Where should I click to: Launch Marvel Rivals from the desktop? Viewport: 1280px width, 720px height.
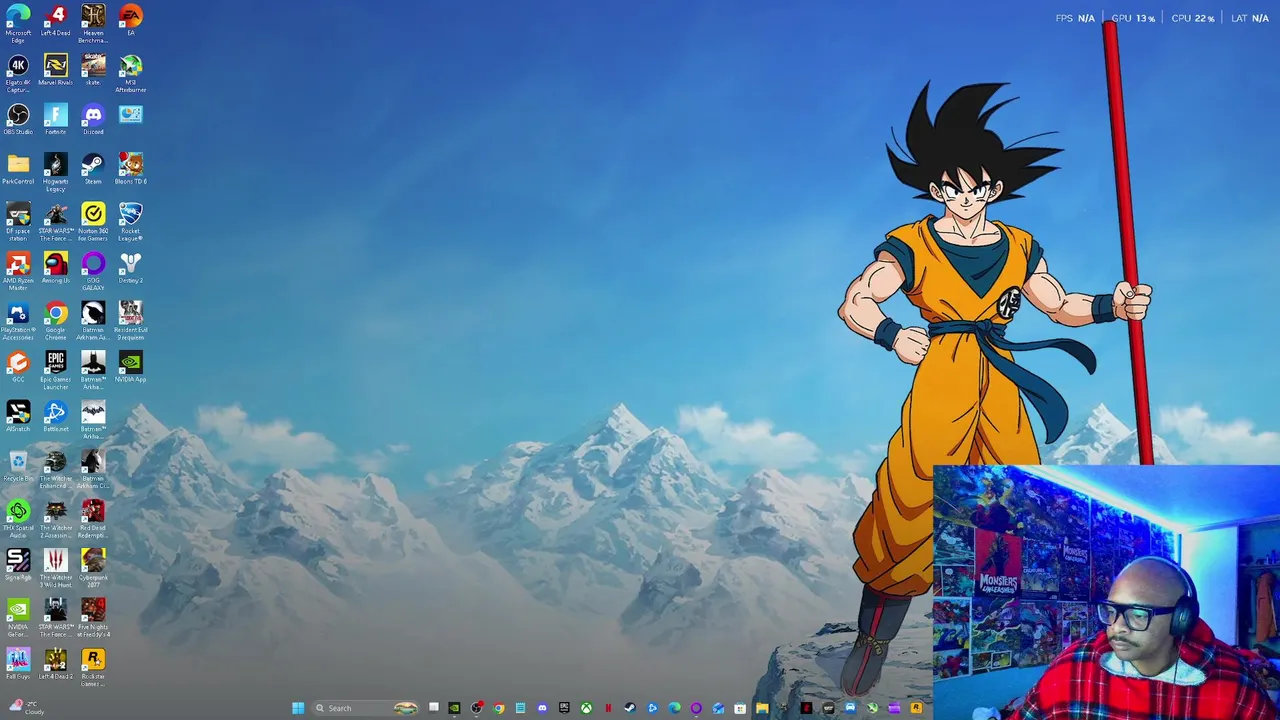(56, 70)
